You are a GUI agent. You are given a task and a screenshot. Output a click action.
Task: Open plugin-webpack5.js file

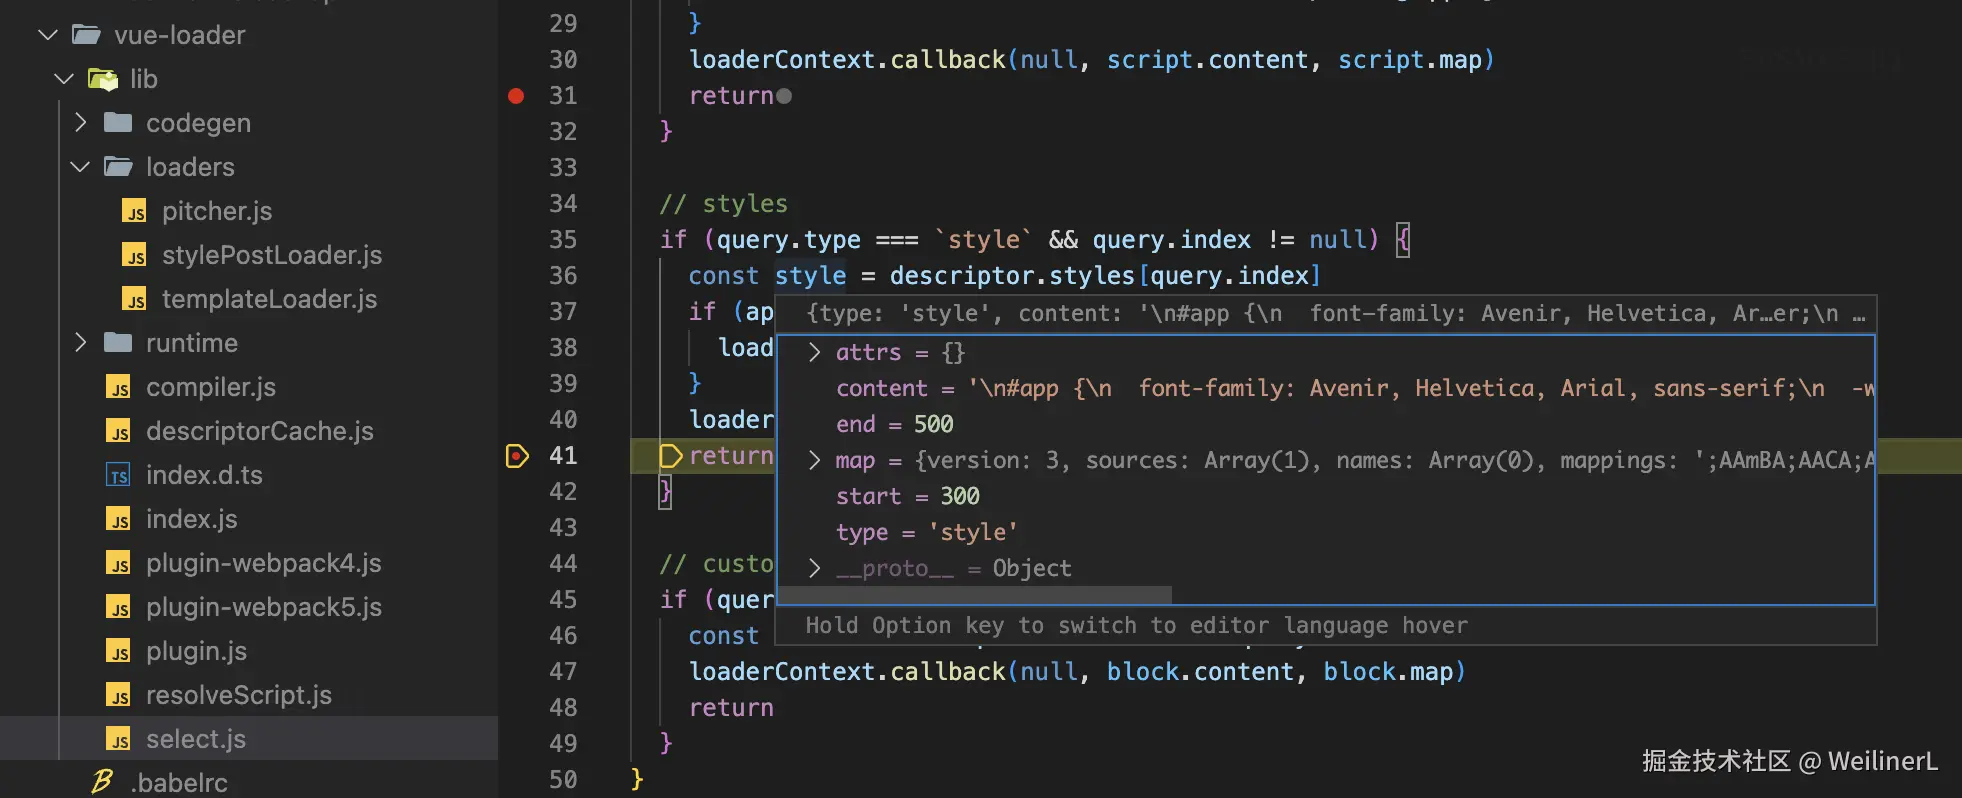tap(264, 607)
